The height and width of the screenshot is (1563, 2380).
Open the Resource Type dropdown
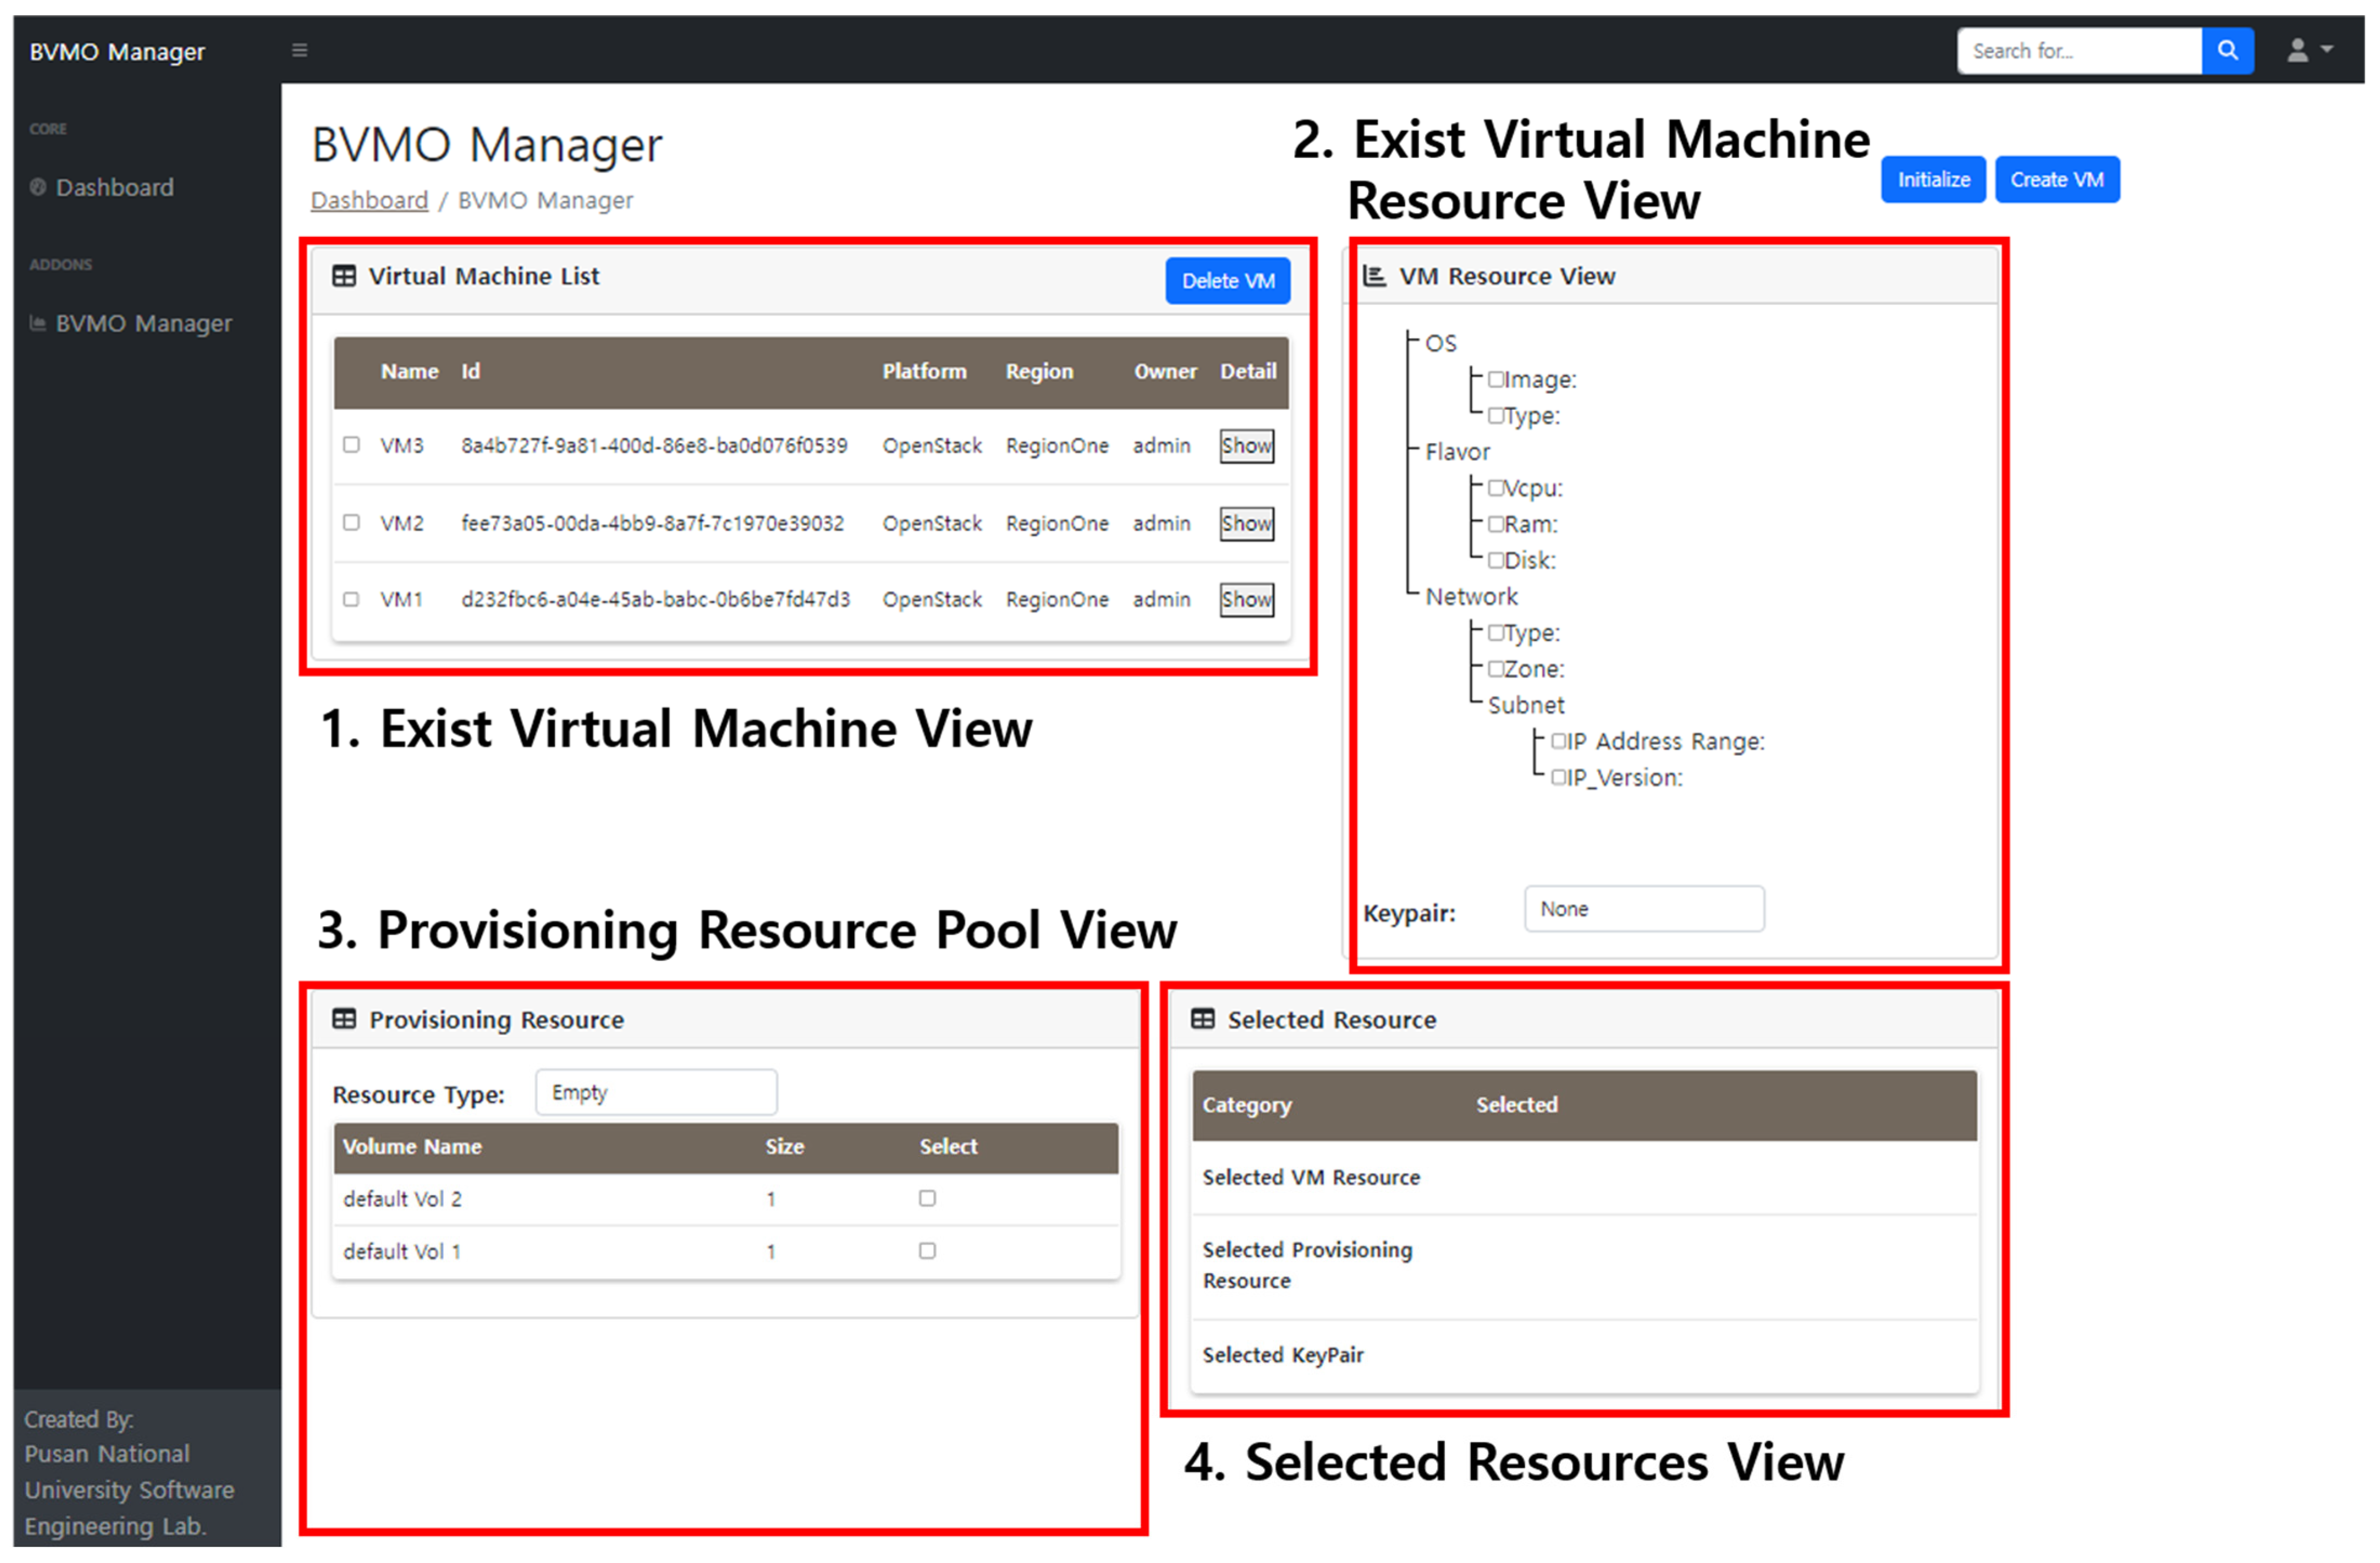[x=656, y=1092]
